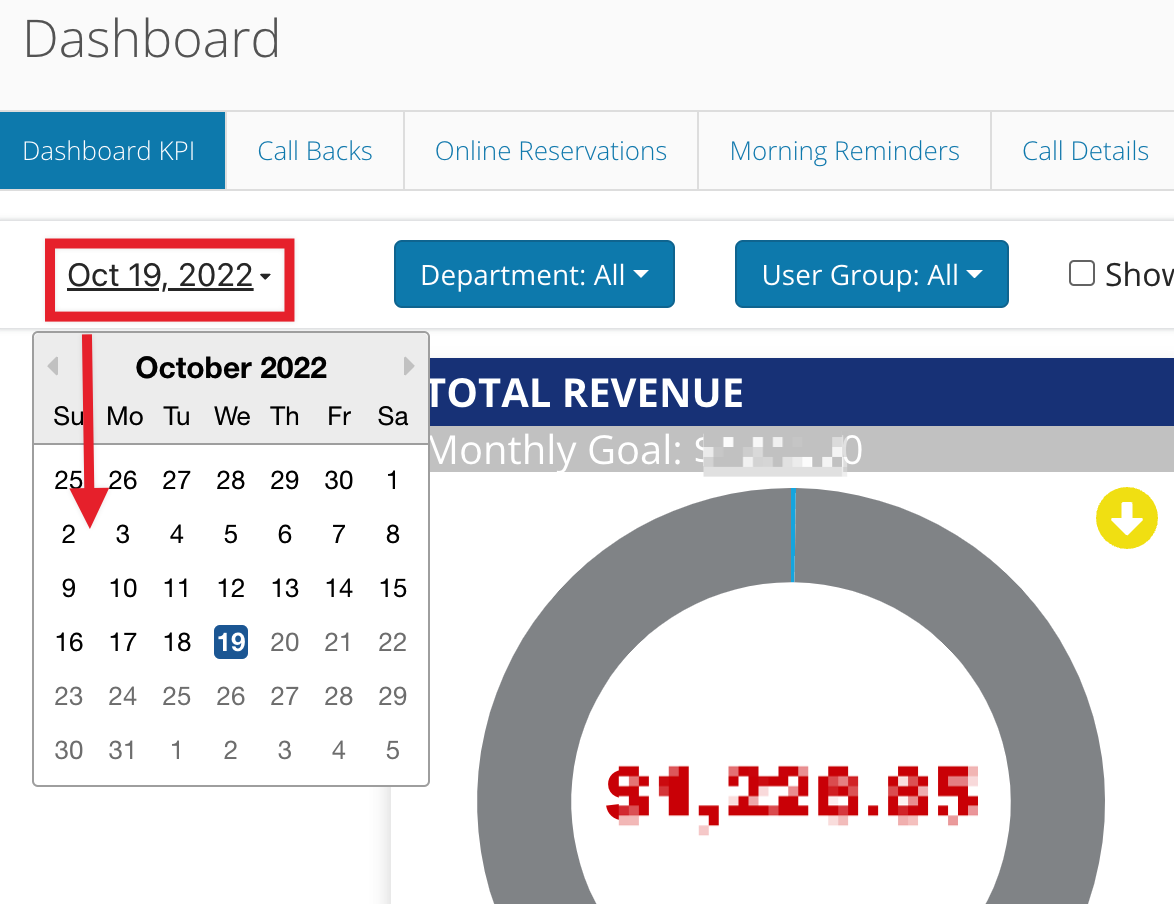Click the highlighted date 19

point(231,642)
